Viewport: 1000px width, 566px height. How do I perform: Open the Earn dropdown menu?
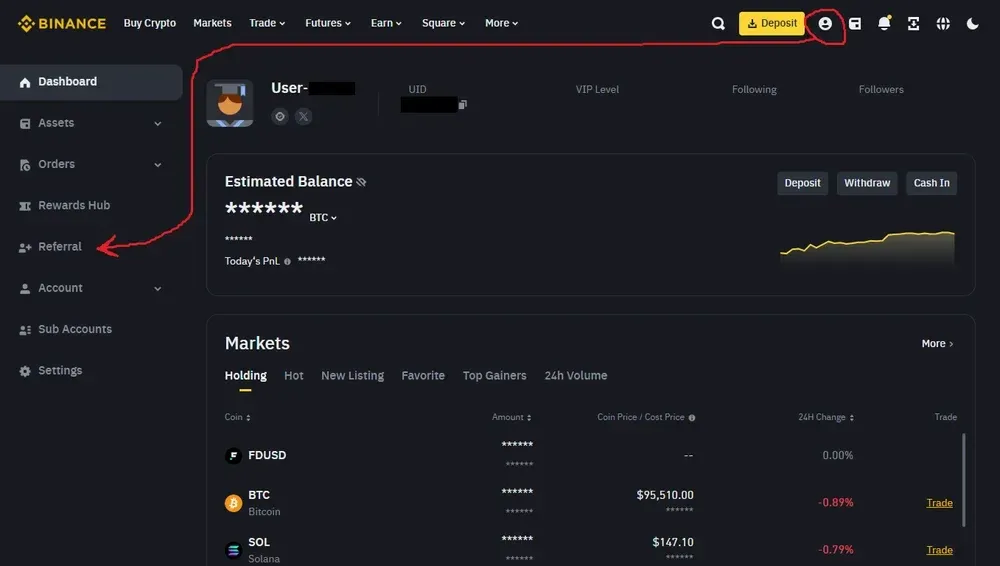[x=386, y=23]
